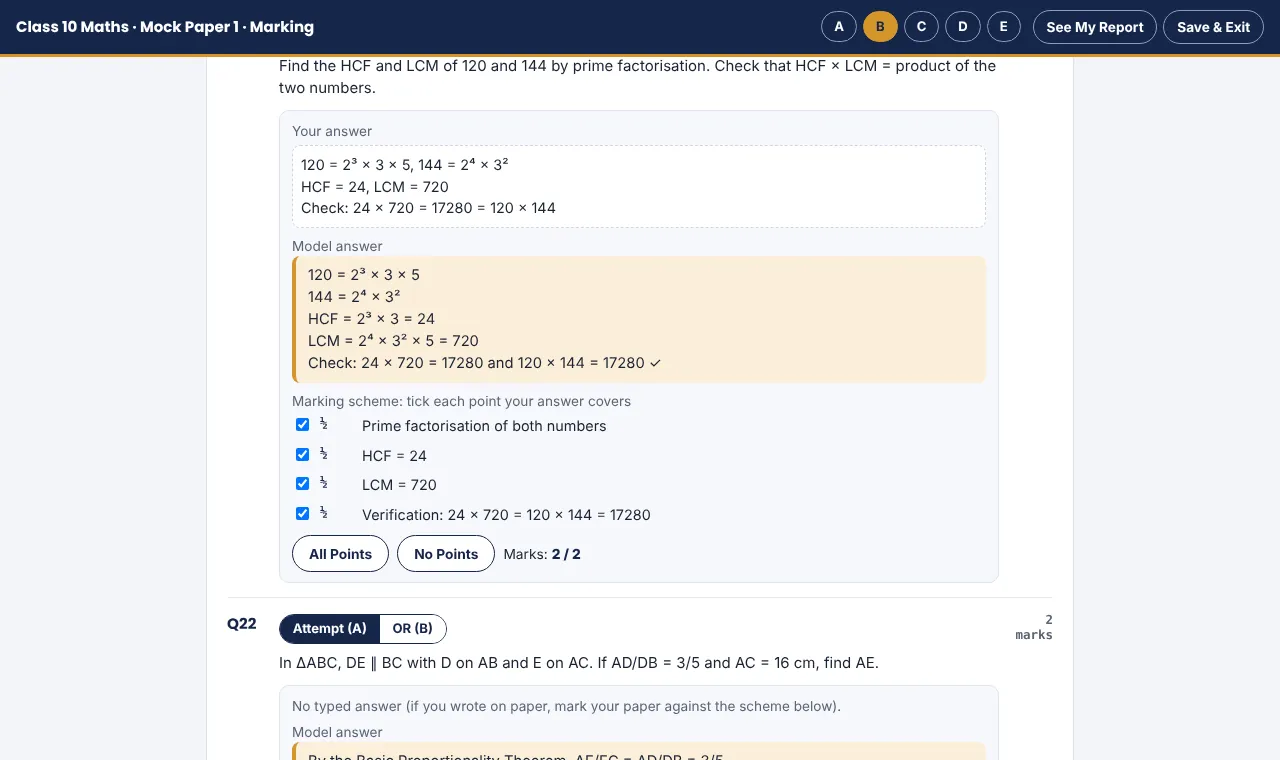Screen dimensions: 1280x760
Task: Switch to section D
Action: click(x=962, y=27)
